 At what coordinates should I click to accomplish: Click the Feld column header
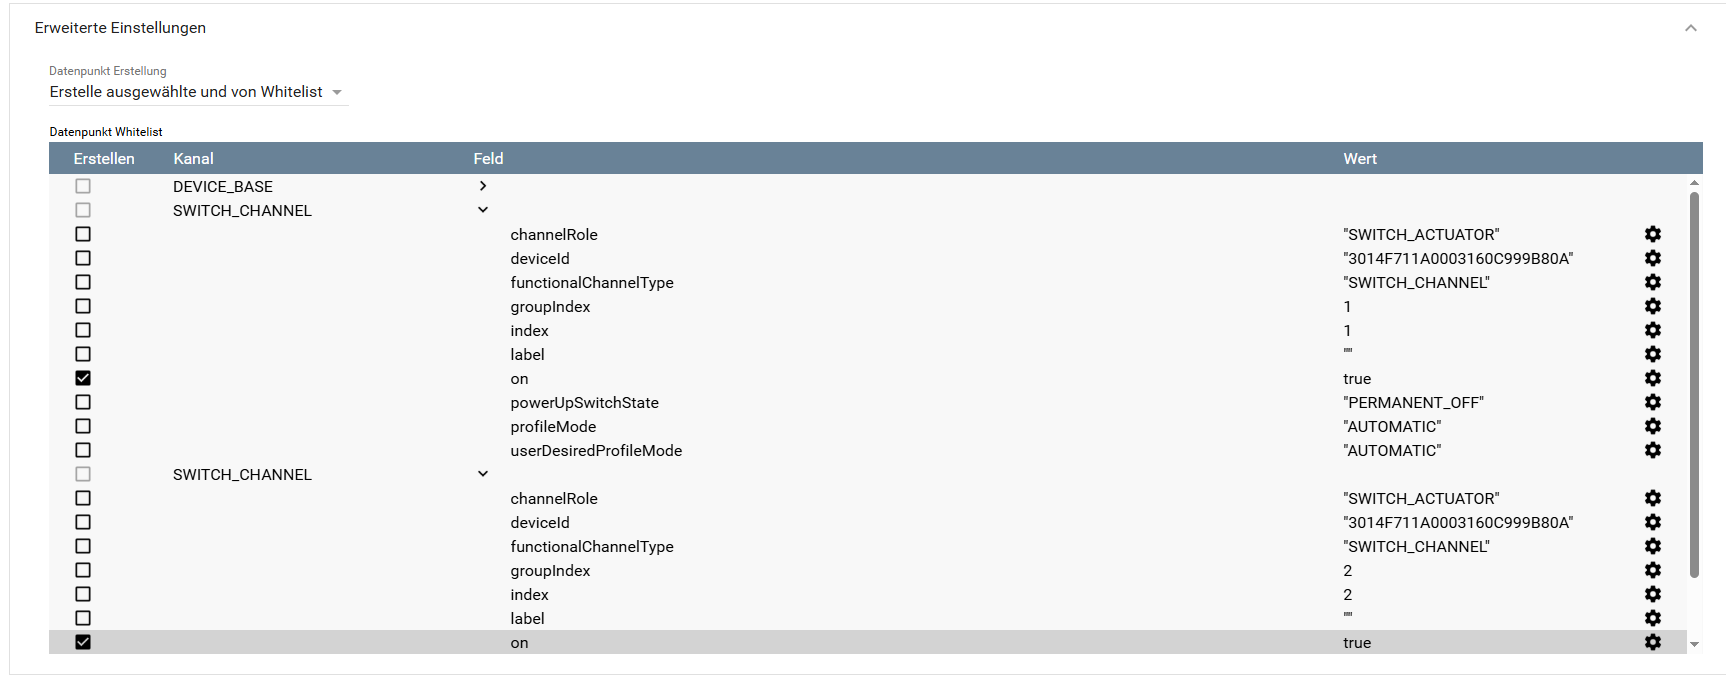point(488,159)
